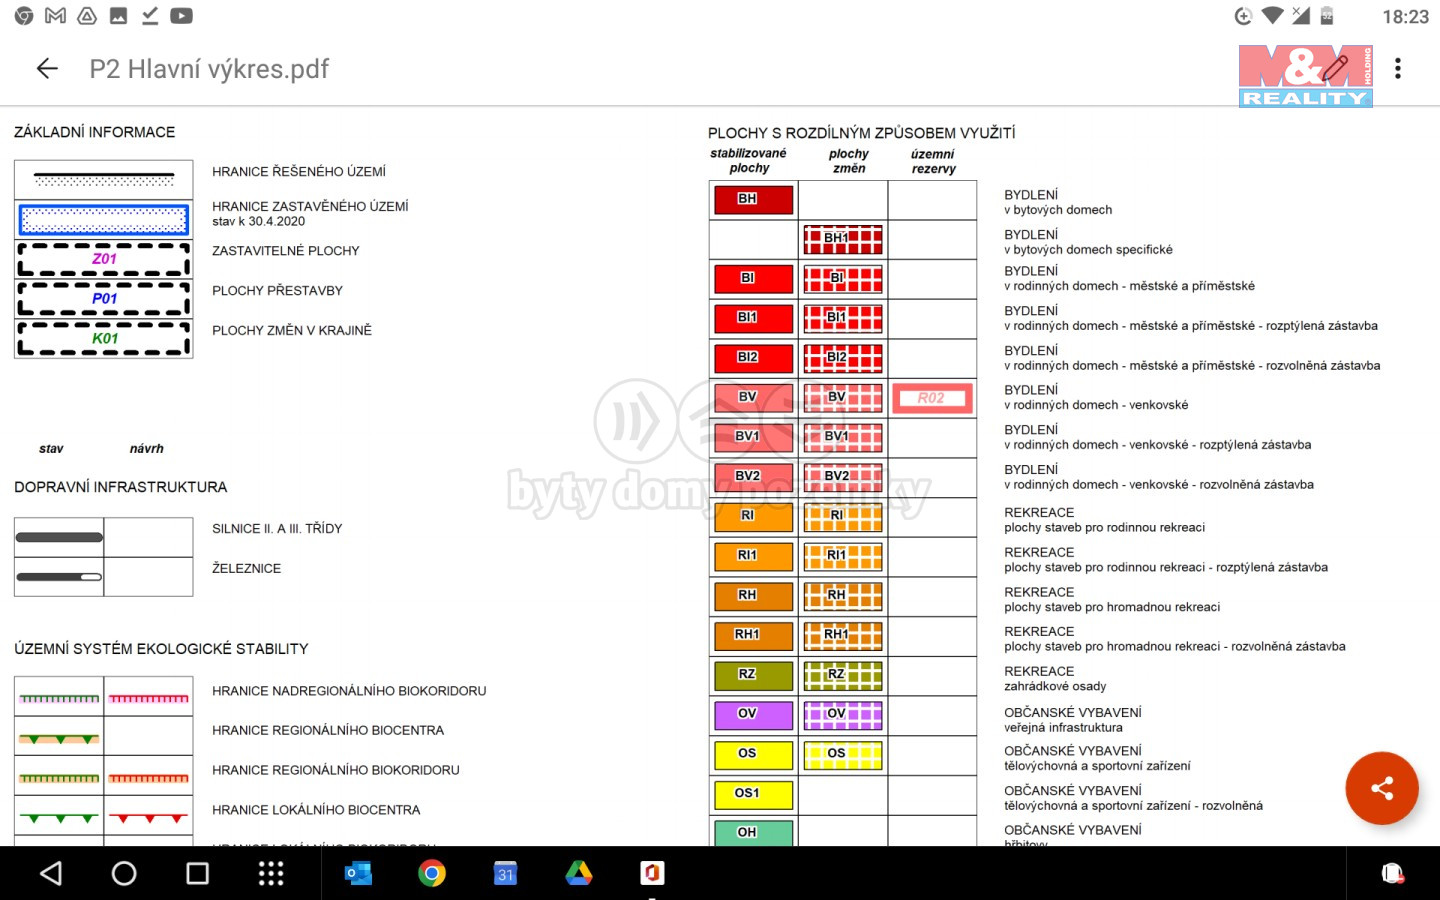Tap the Chrome notification icon in status bar
The height and width of the screenshot is (900, 1440).
pyautogui.click(x=24, y=16)
